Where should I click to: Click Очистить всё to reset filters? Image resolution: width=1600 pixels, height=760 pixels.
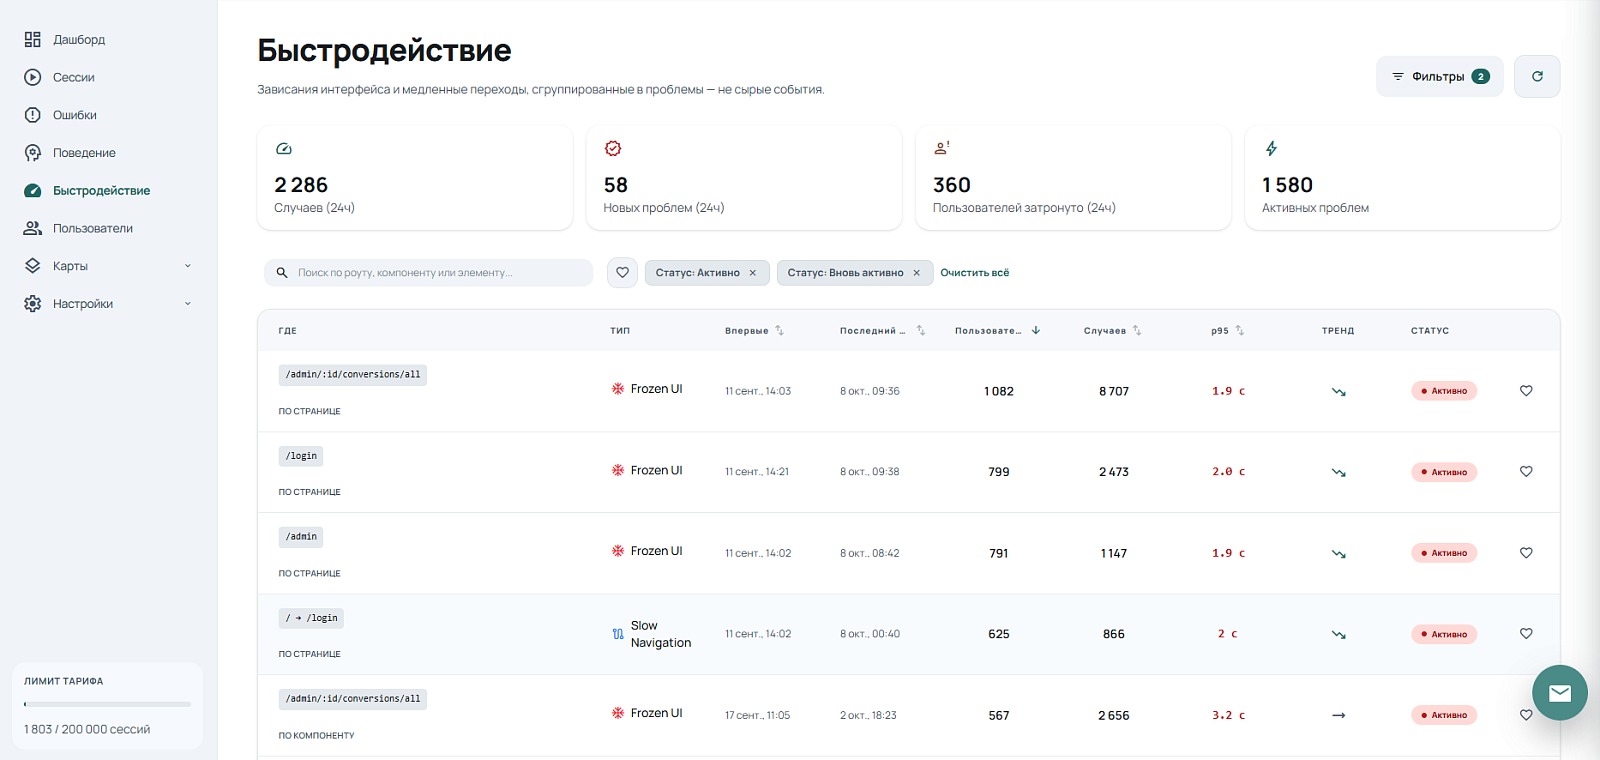tap(975, 273)
